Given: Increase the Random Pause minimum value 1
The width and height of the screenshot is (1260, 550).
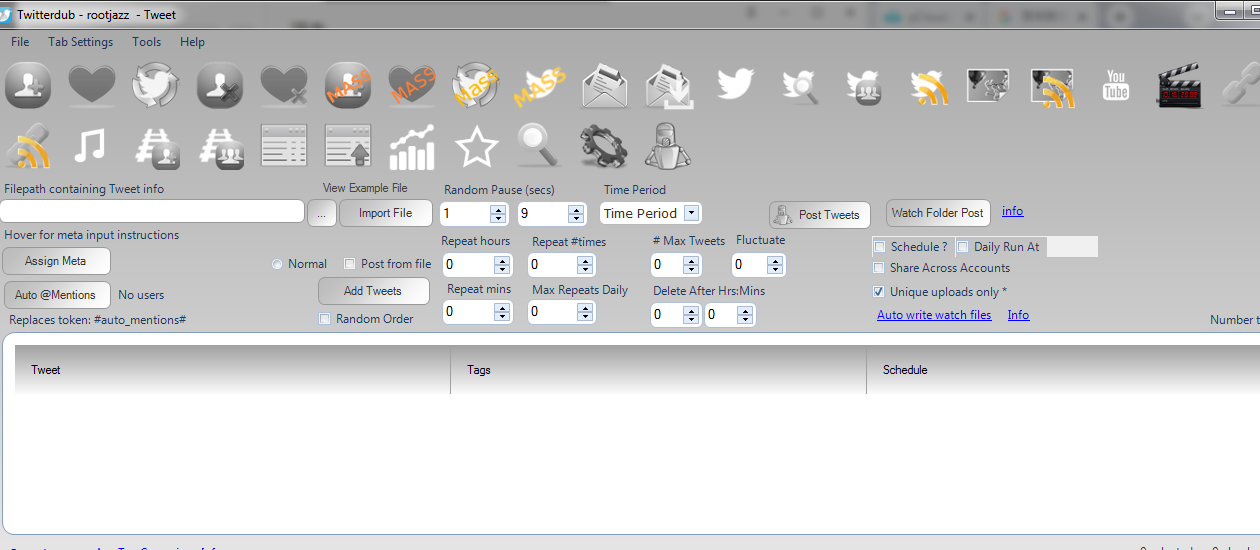Looking at the screenshot, I should [498, 209].
